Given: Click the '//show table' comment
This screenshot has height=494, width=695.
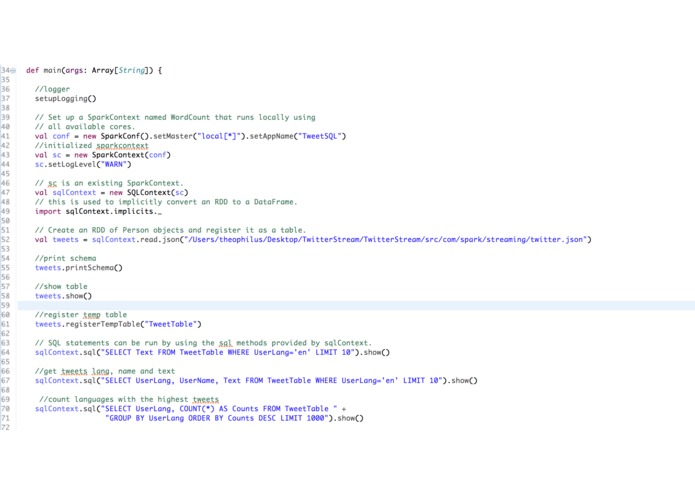Looking at the screenshot, I should pos(61,287).
